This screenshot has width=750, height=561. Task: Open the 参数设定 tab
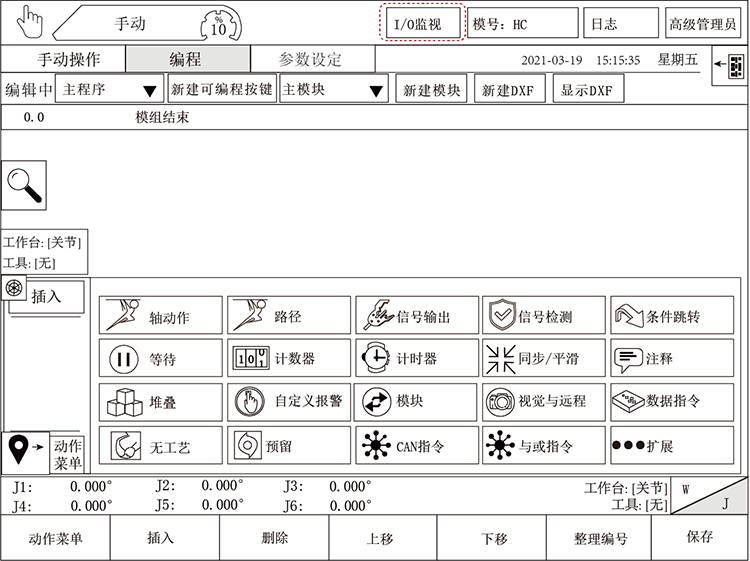309,59
